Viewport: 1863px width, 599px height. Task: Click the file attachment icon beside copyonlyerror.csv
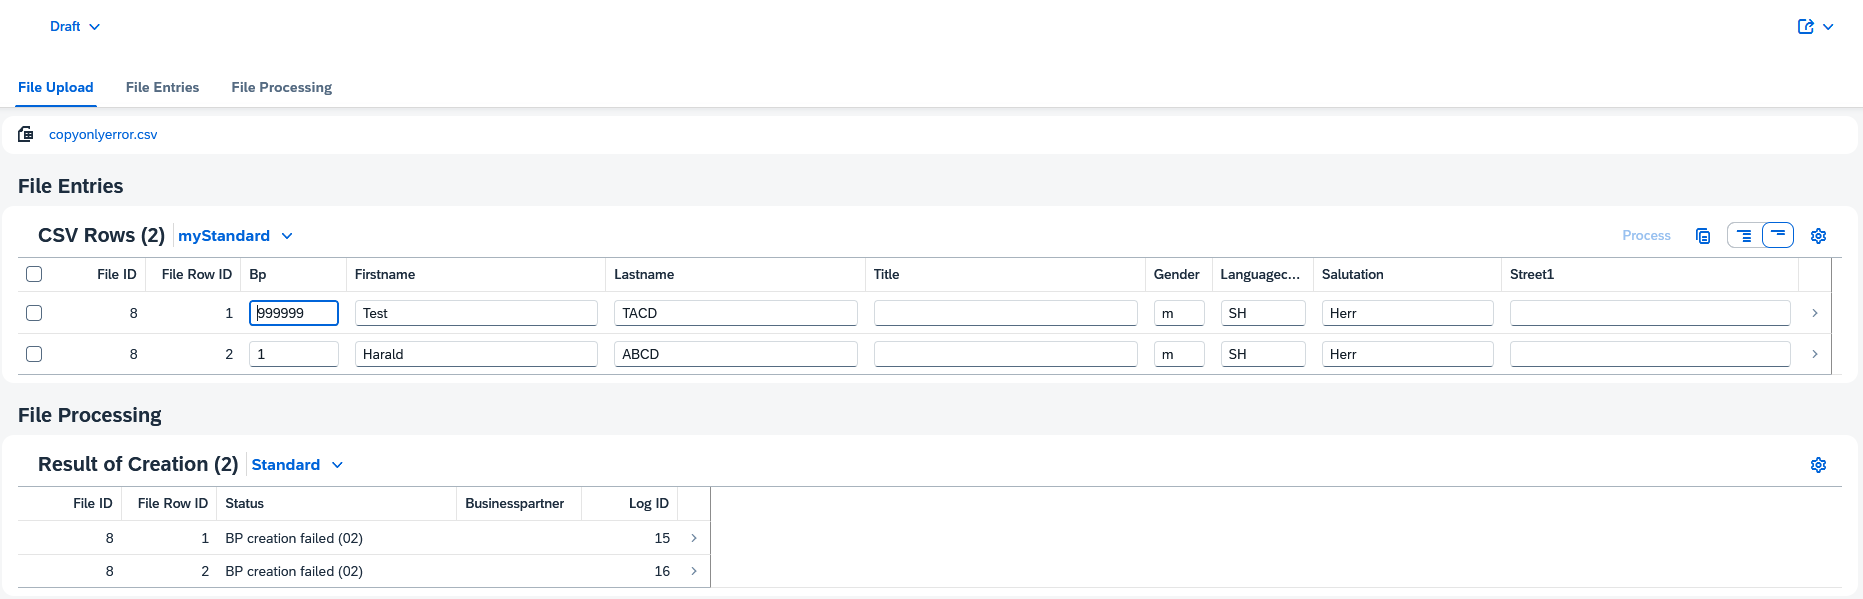point(26,134)
